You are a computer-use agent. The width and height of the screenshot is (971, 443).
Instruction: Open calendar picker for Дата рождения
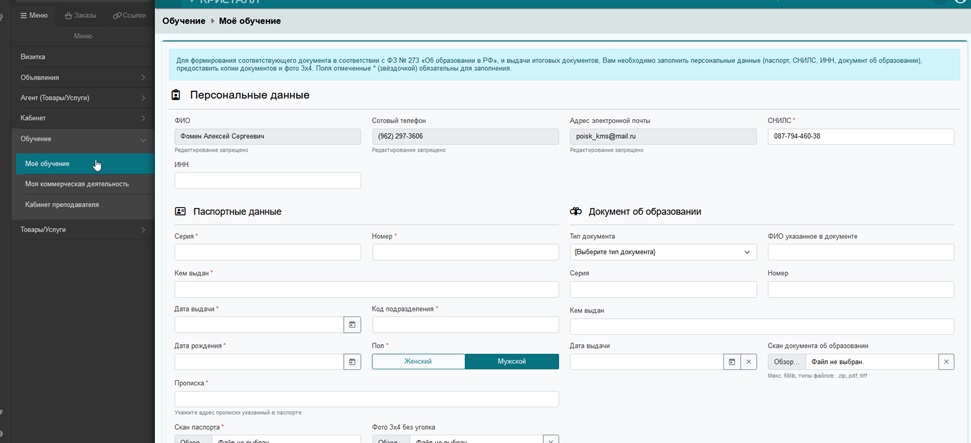click(x=352, y=362)
